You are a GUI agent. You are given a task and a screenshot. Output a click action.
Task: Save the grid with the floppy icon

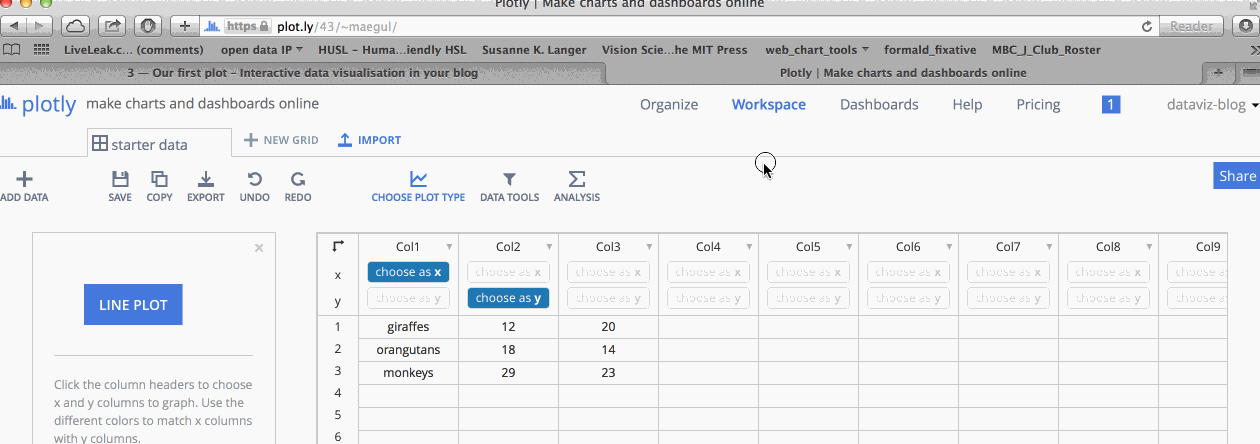[120, 179]
